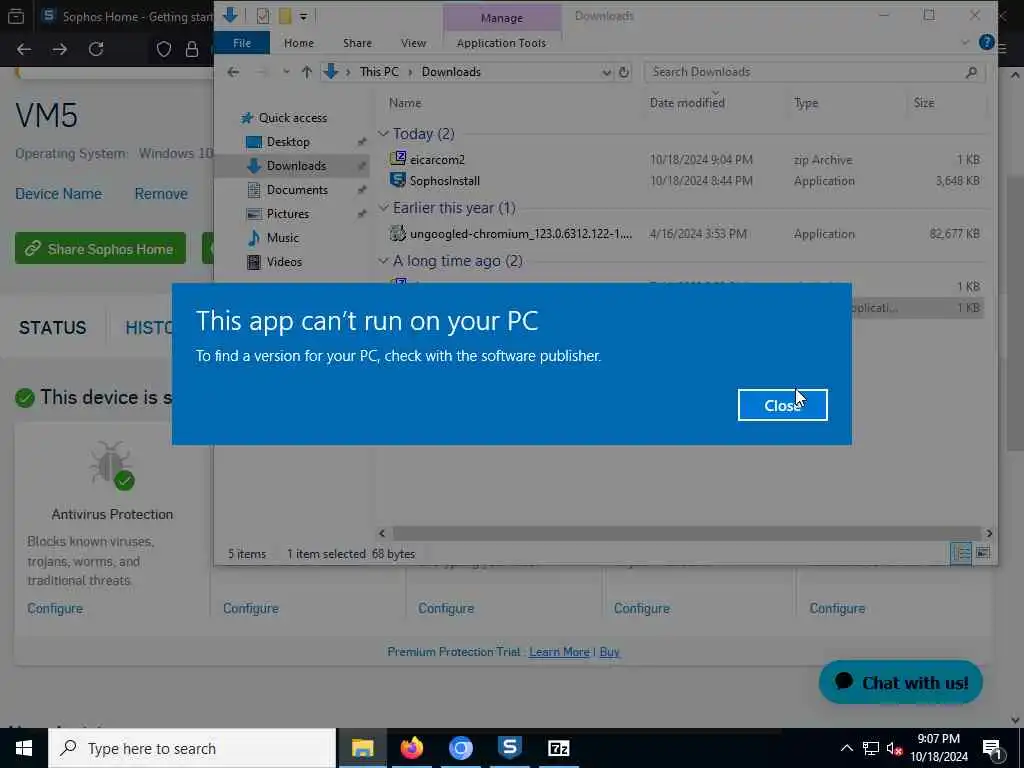
Task: Open the Chat with us widget
Action: 901,682
